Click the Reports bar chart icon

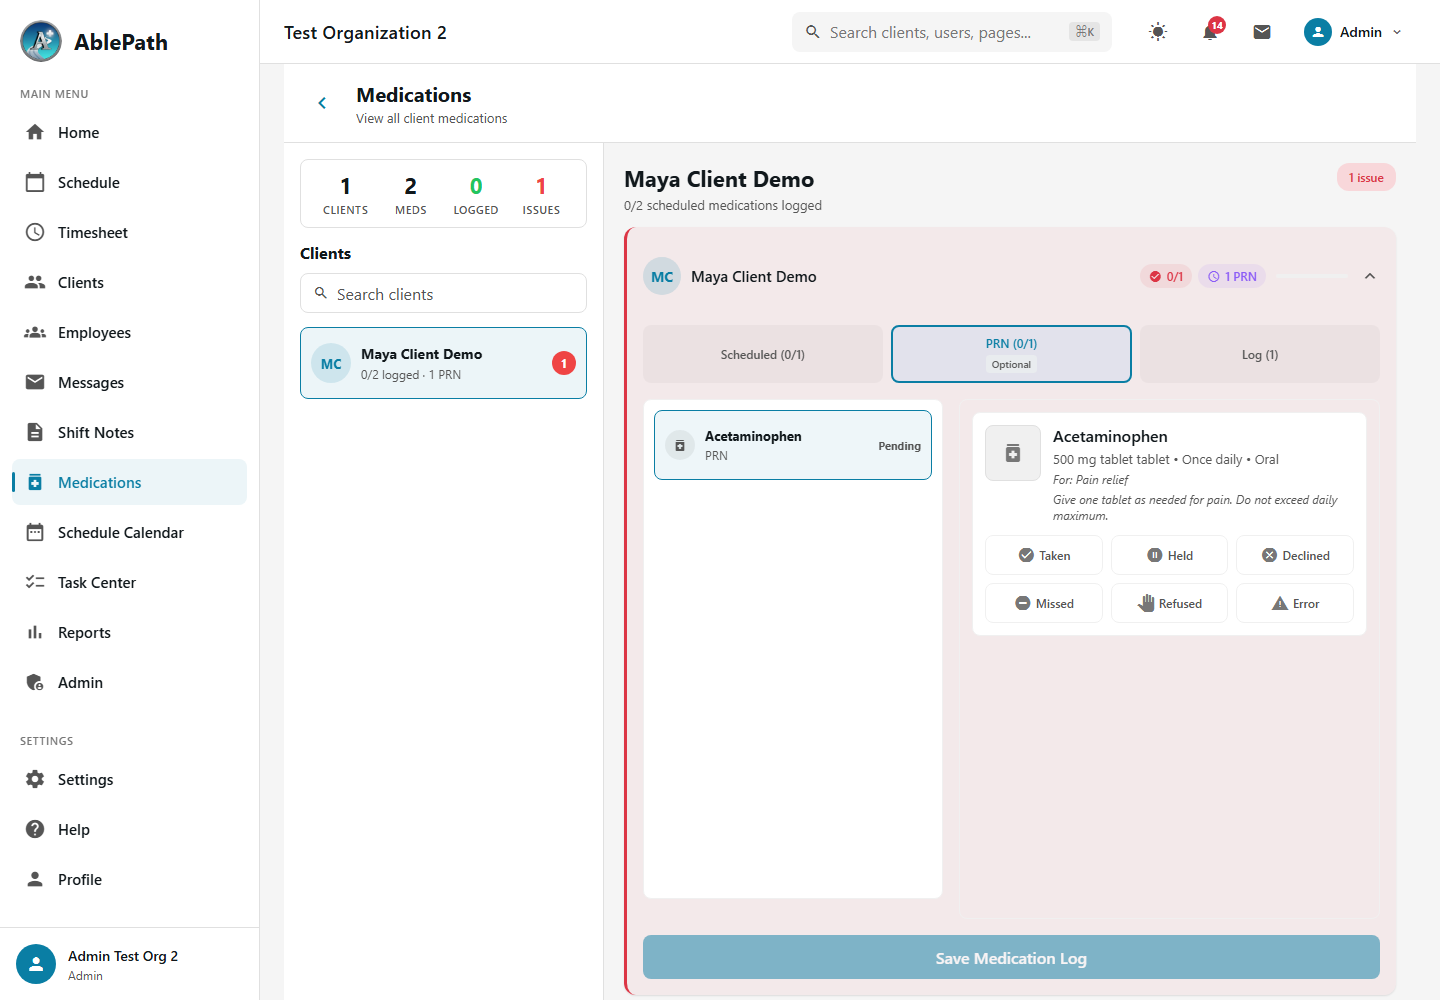click(35, 632)
